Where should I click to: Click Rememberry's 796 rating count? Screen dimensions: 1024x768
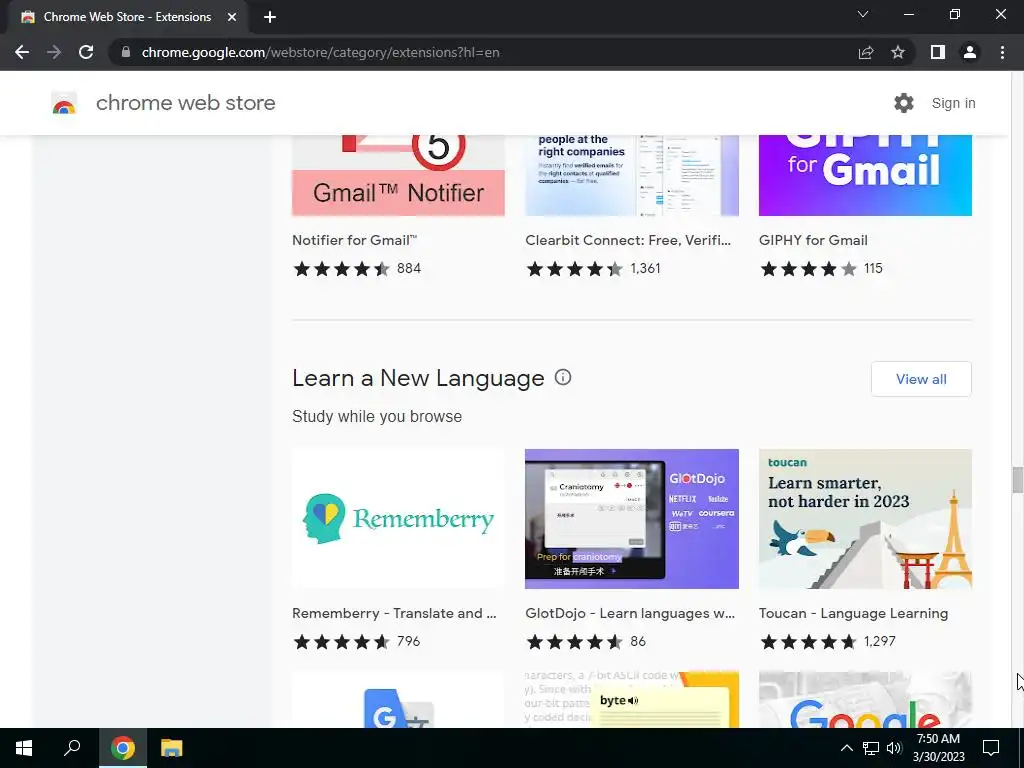[409, 641]
